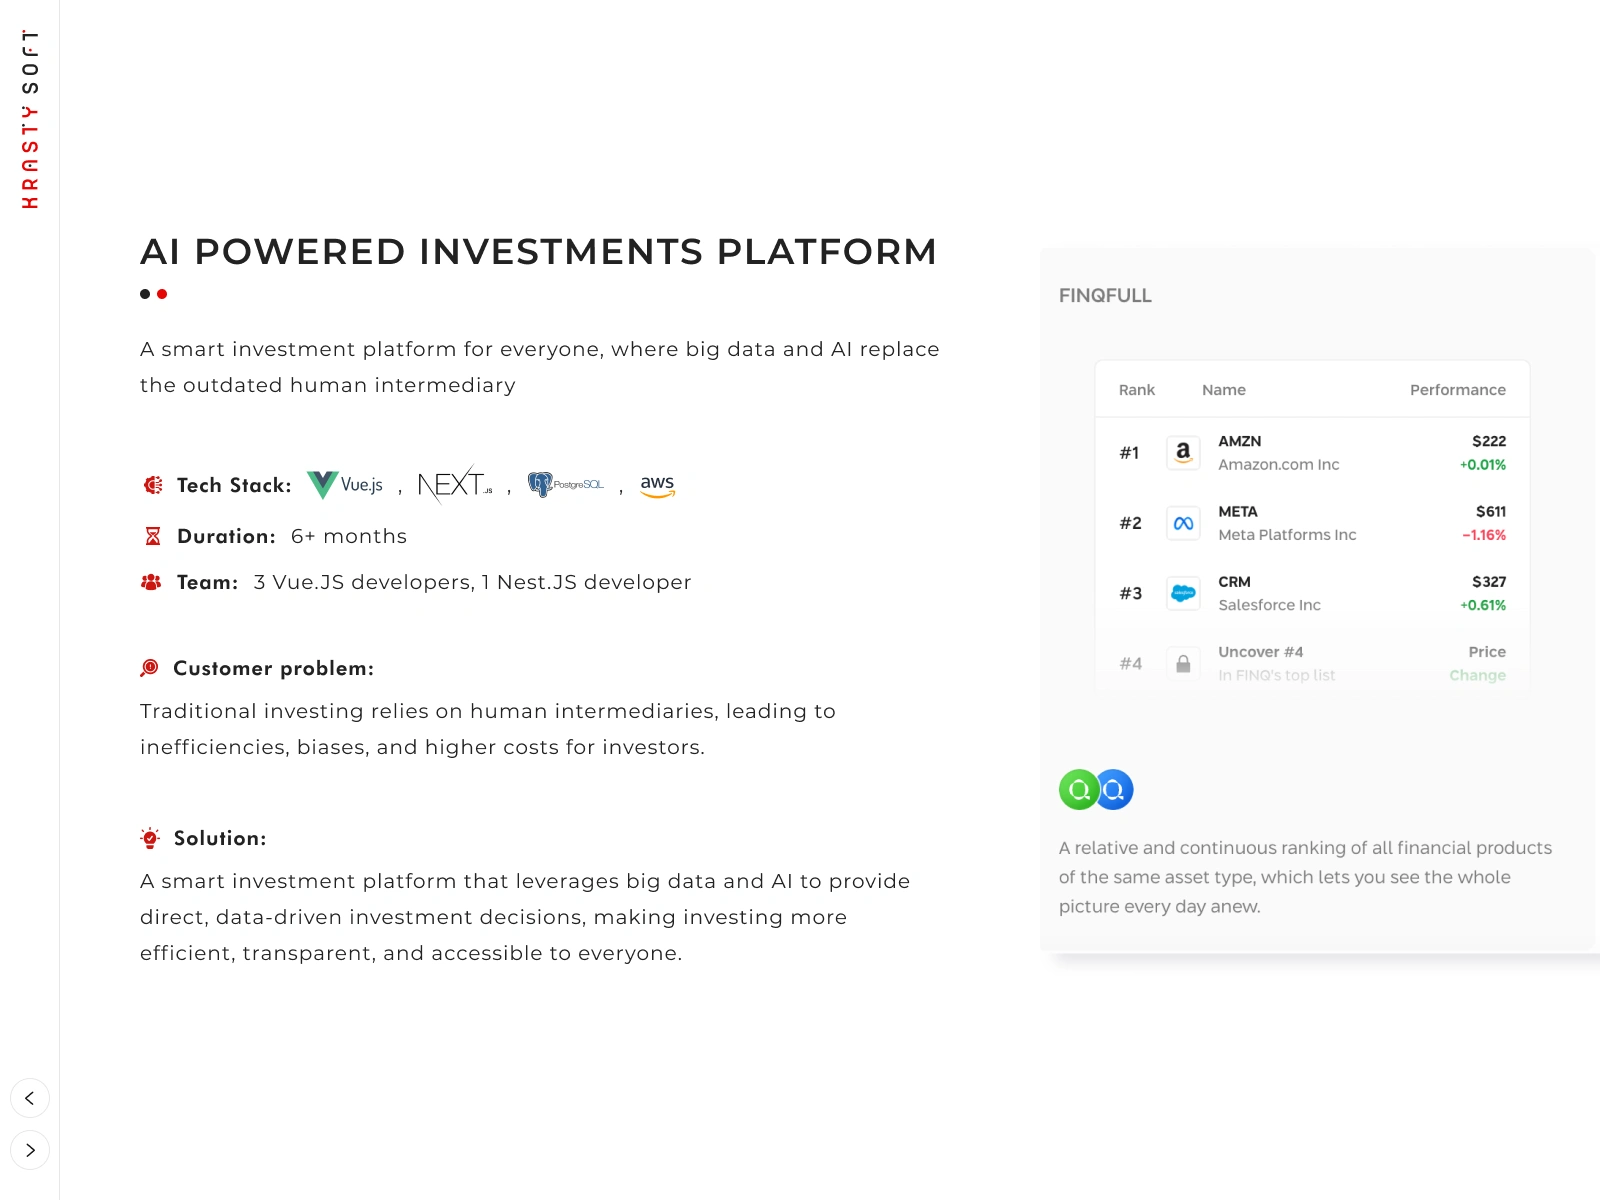Click the AWS logo
The height and width of the screenshot is (1200, 1600).
coord(657,485)
